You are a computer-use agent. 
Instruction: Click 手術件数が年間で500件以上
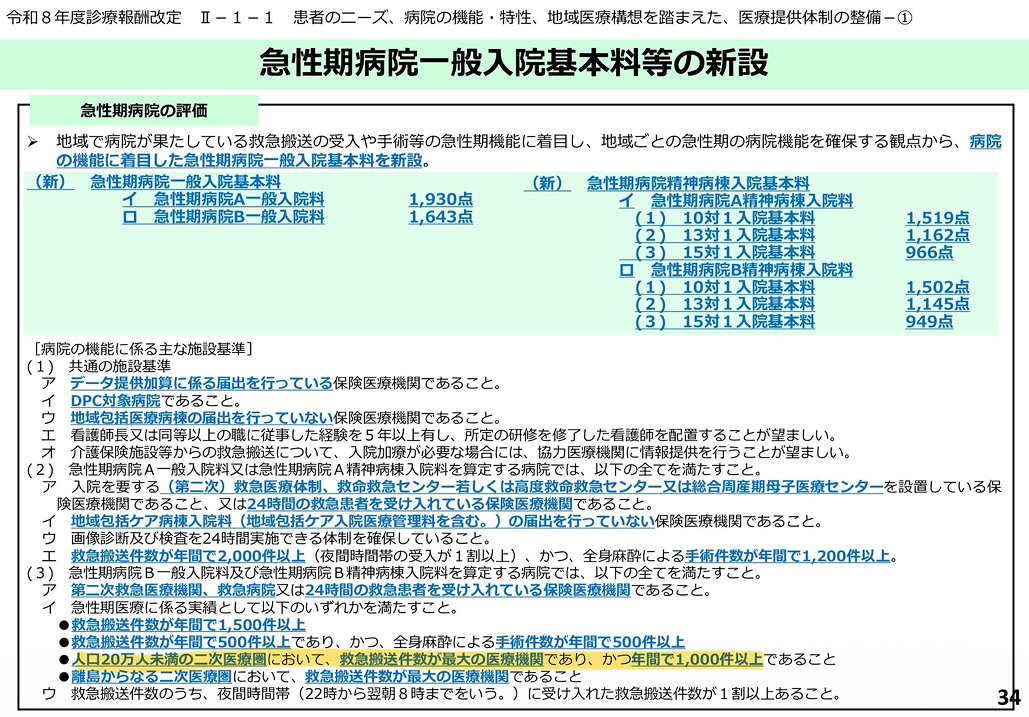[x=590, y=642]
